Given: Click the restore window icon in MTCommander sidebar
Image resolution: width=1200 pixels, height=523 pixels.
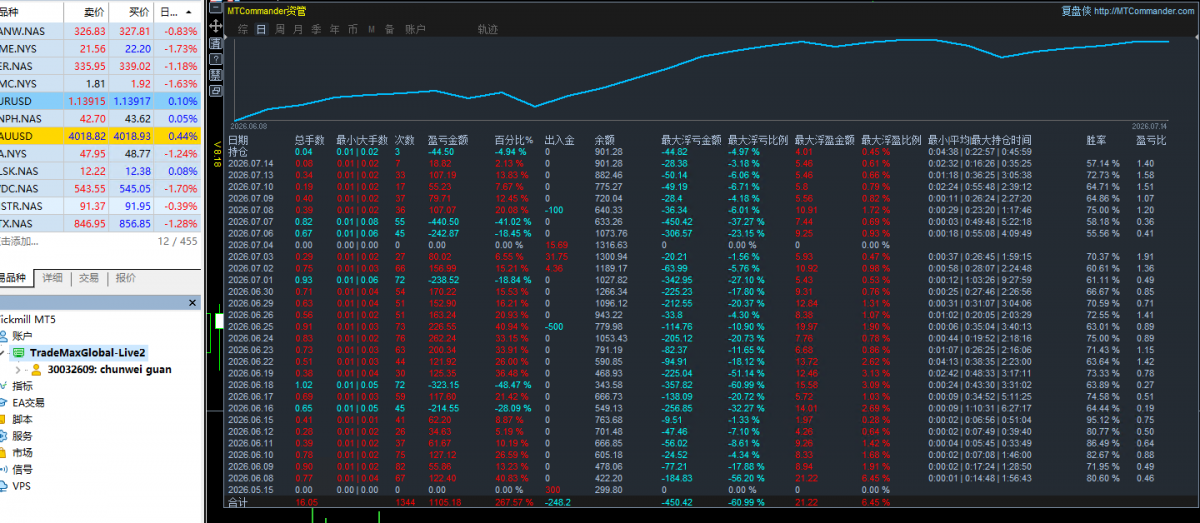Looking at the screenshot, I should click(216, 90).
